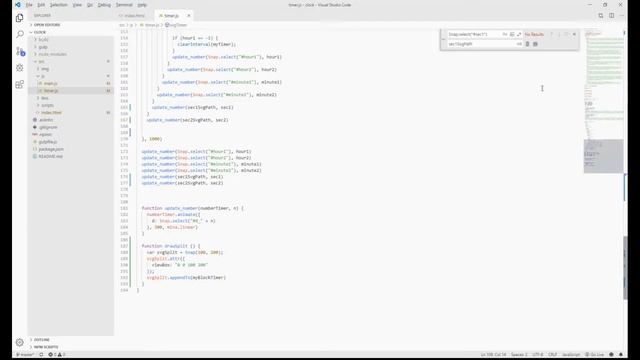
Task: Open the Source Control view
Action: coord(20,51)
